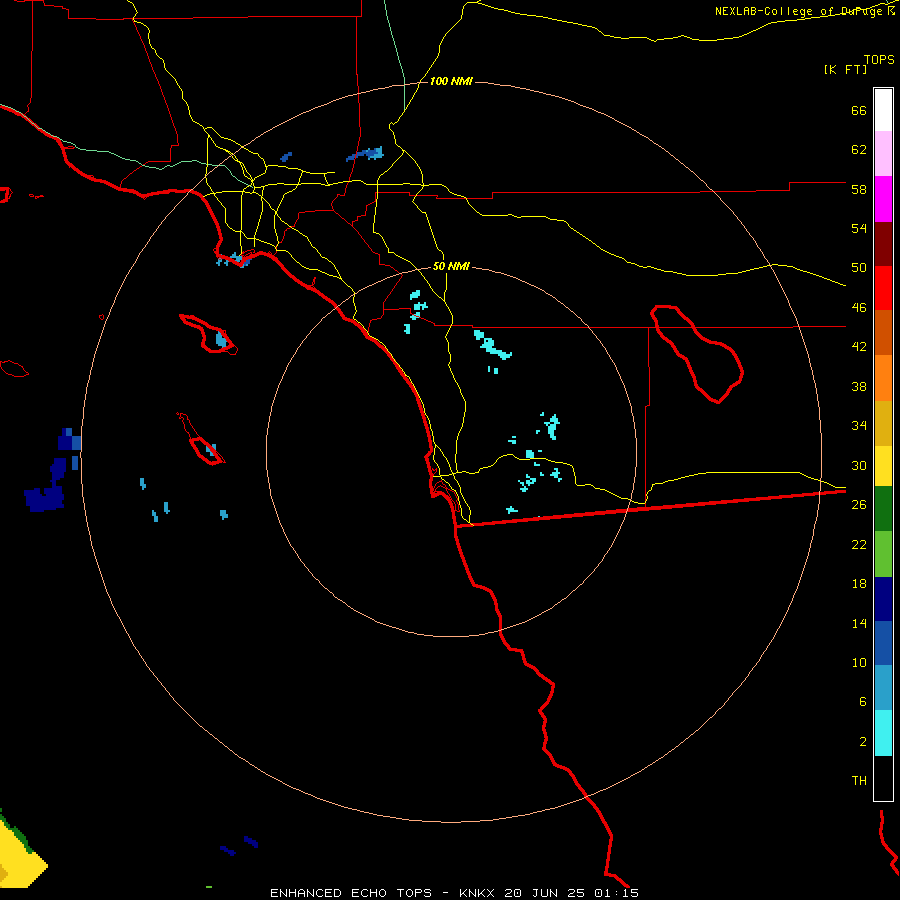
Task: Click the legend value '38'
Action: click(859, 386)
